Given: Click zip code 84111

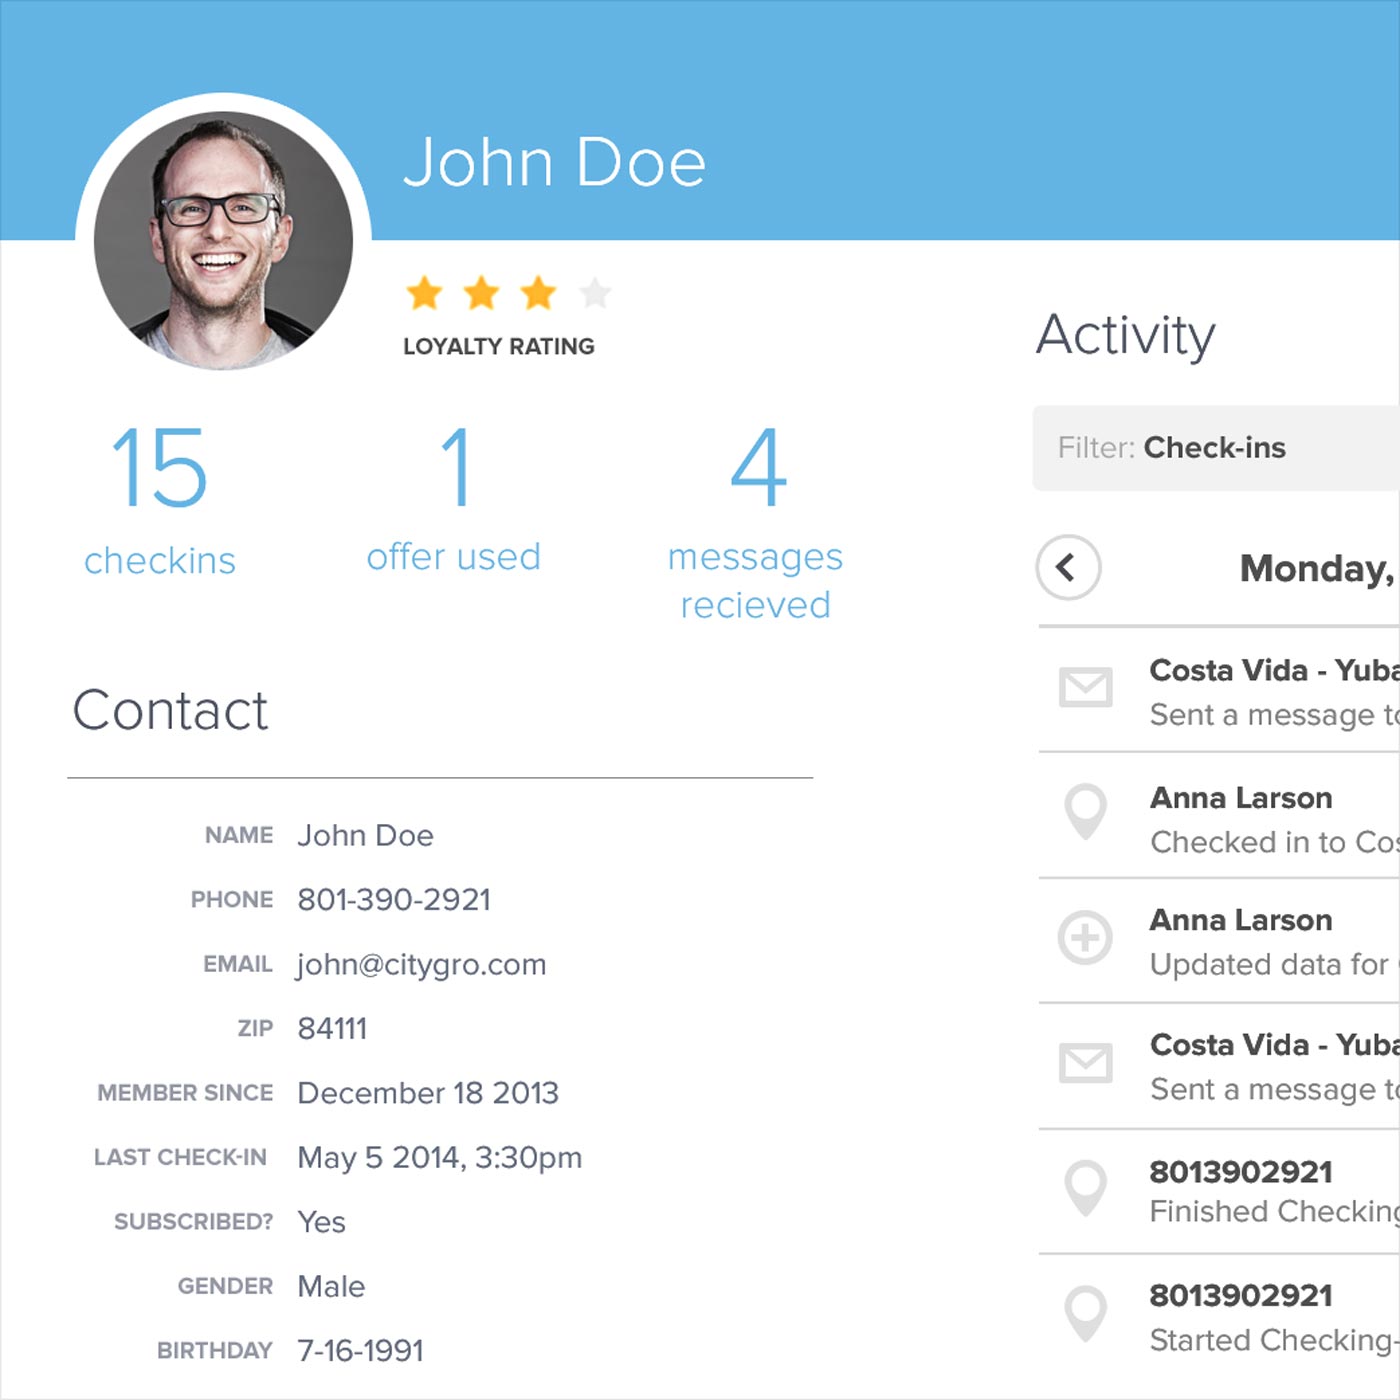Looking at the screenshot, I should (332, 1028).
